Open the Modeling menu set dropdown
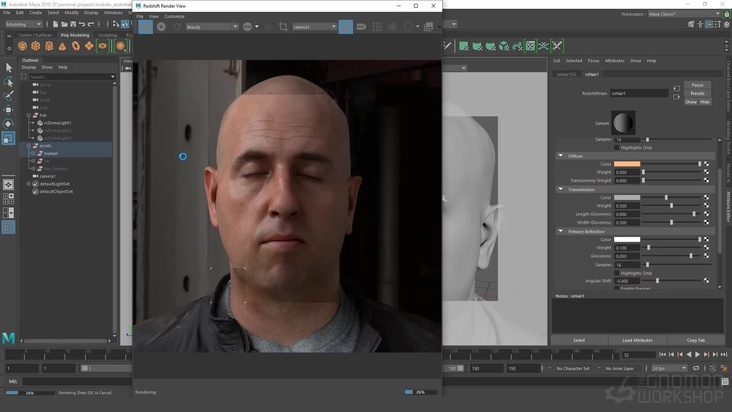732x412 pixels. [23, 24]
